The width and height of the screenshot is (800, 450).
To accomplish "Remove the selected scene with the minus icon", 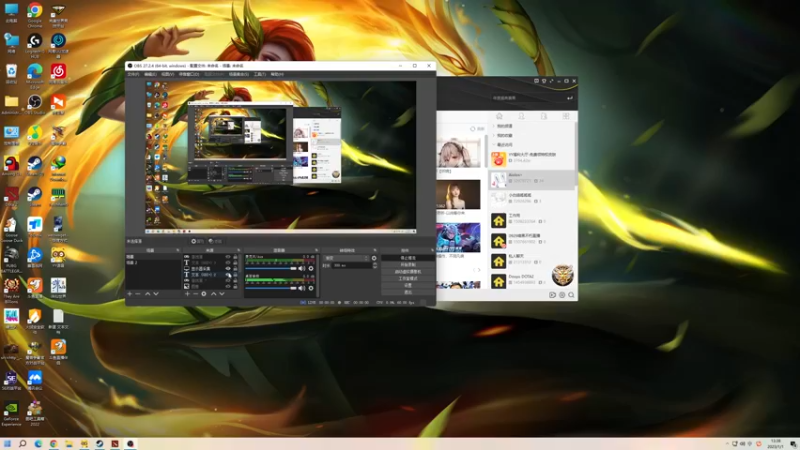I will (x=138, y=294).
